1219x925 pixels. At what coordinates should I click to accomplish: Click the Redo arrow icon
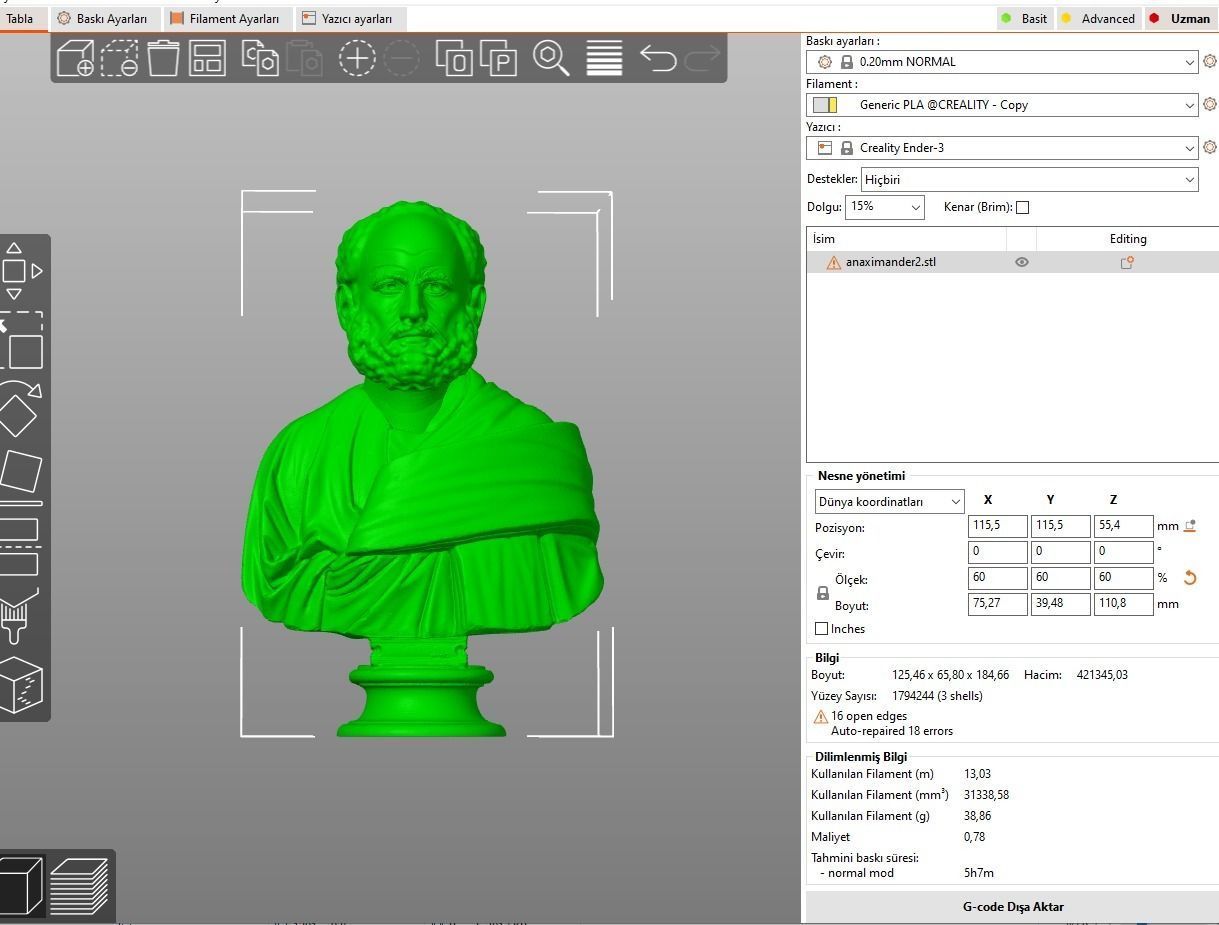(x=702, y=58)
